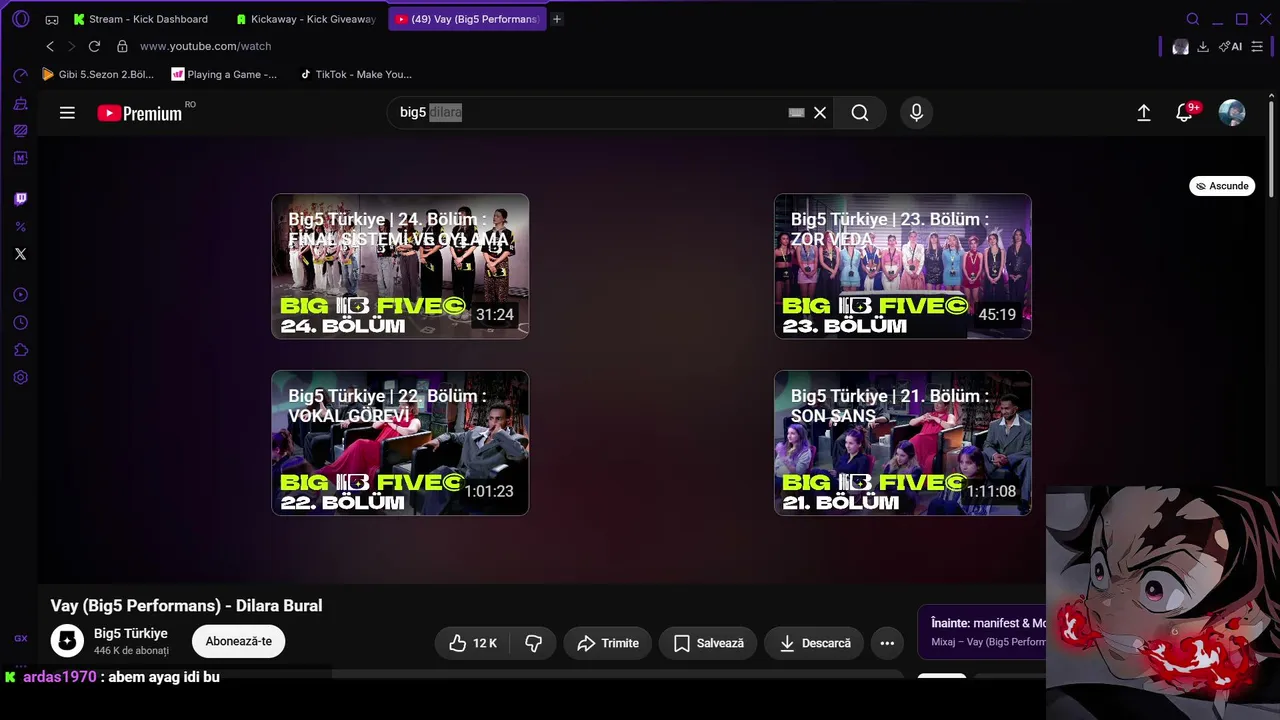
Task: Open the tab search magnifier icon
Action: [1192, 19]
